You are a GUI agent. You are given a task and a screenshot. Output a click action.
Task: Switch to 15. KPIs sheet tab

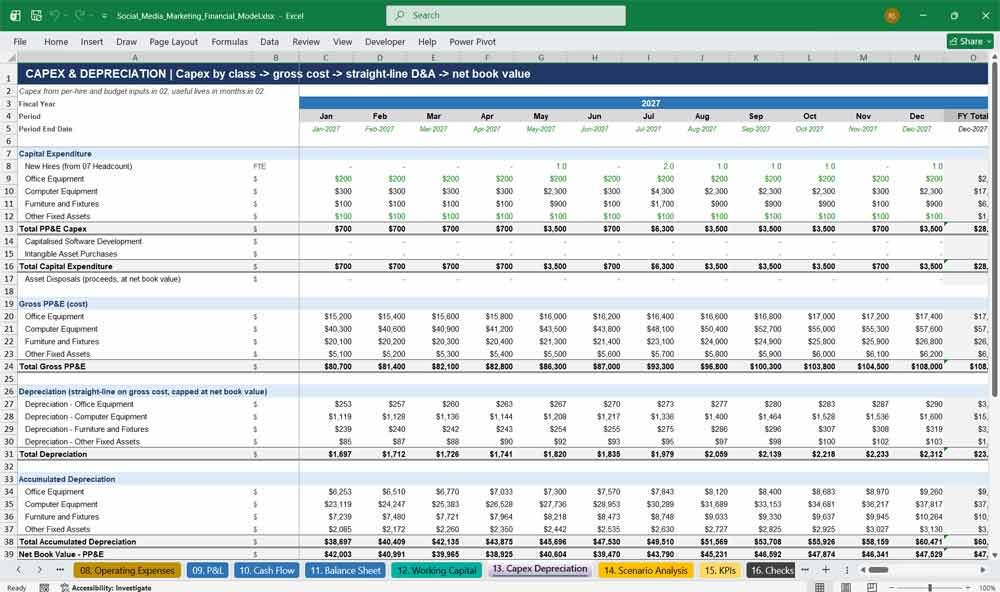coord(720,570)
